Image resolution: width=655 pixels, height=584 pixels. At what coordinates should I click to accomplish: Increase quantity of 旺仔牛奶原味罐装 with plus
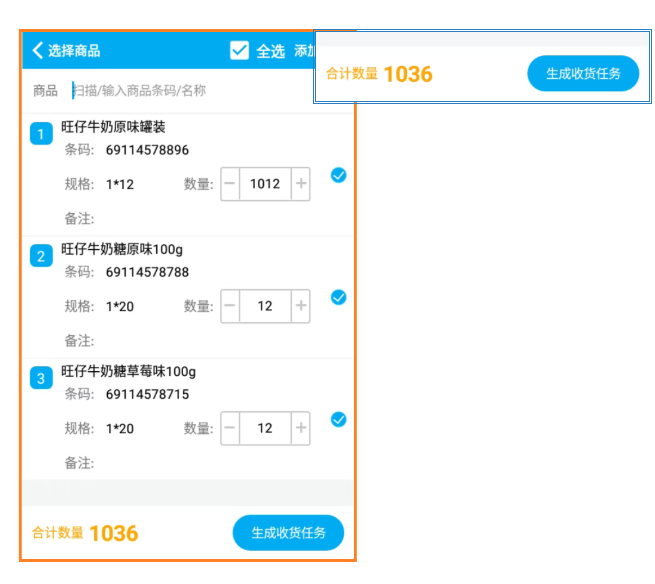pos(300,184)
